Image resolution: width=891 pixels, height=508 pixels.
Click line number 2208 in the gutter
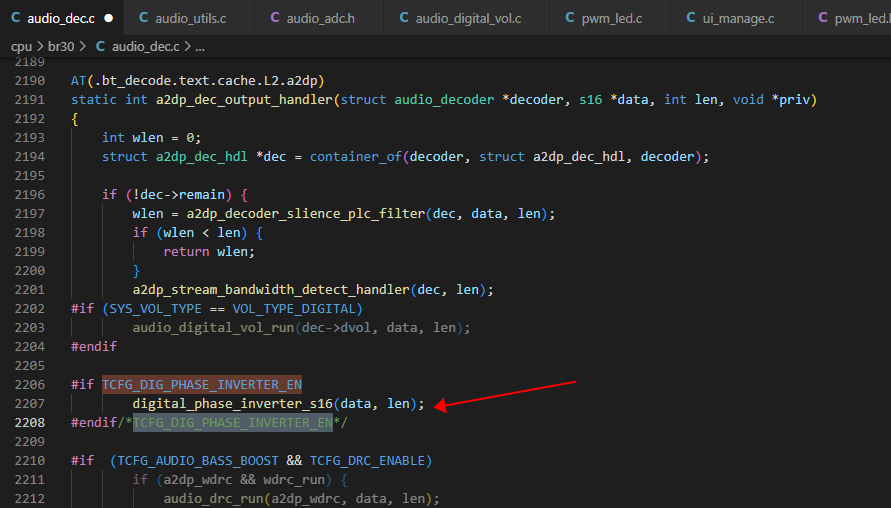click(30, 423)
